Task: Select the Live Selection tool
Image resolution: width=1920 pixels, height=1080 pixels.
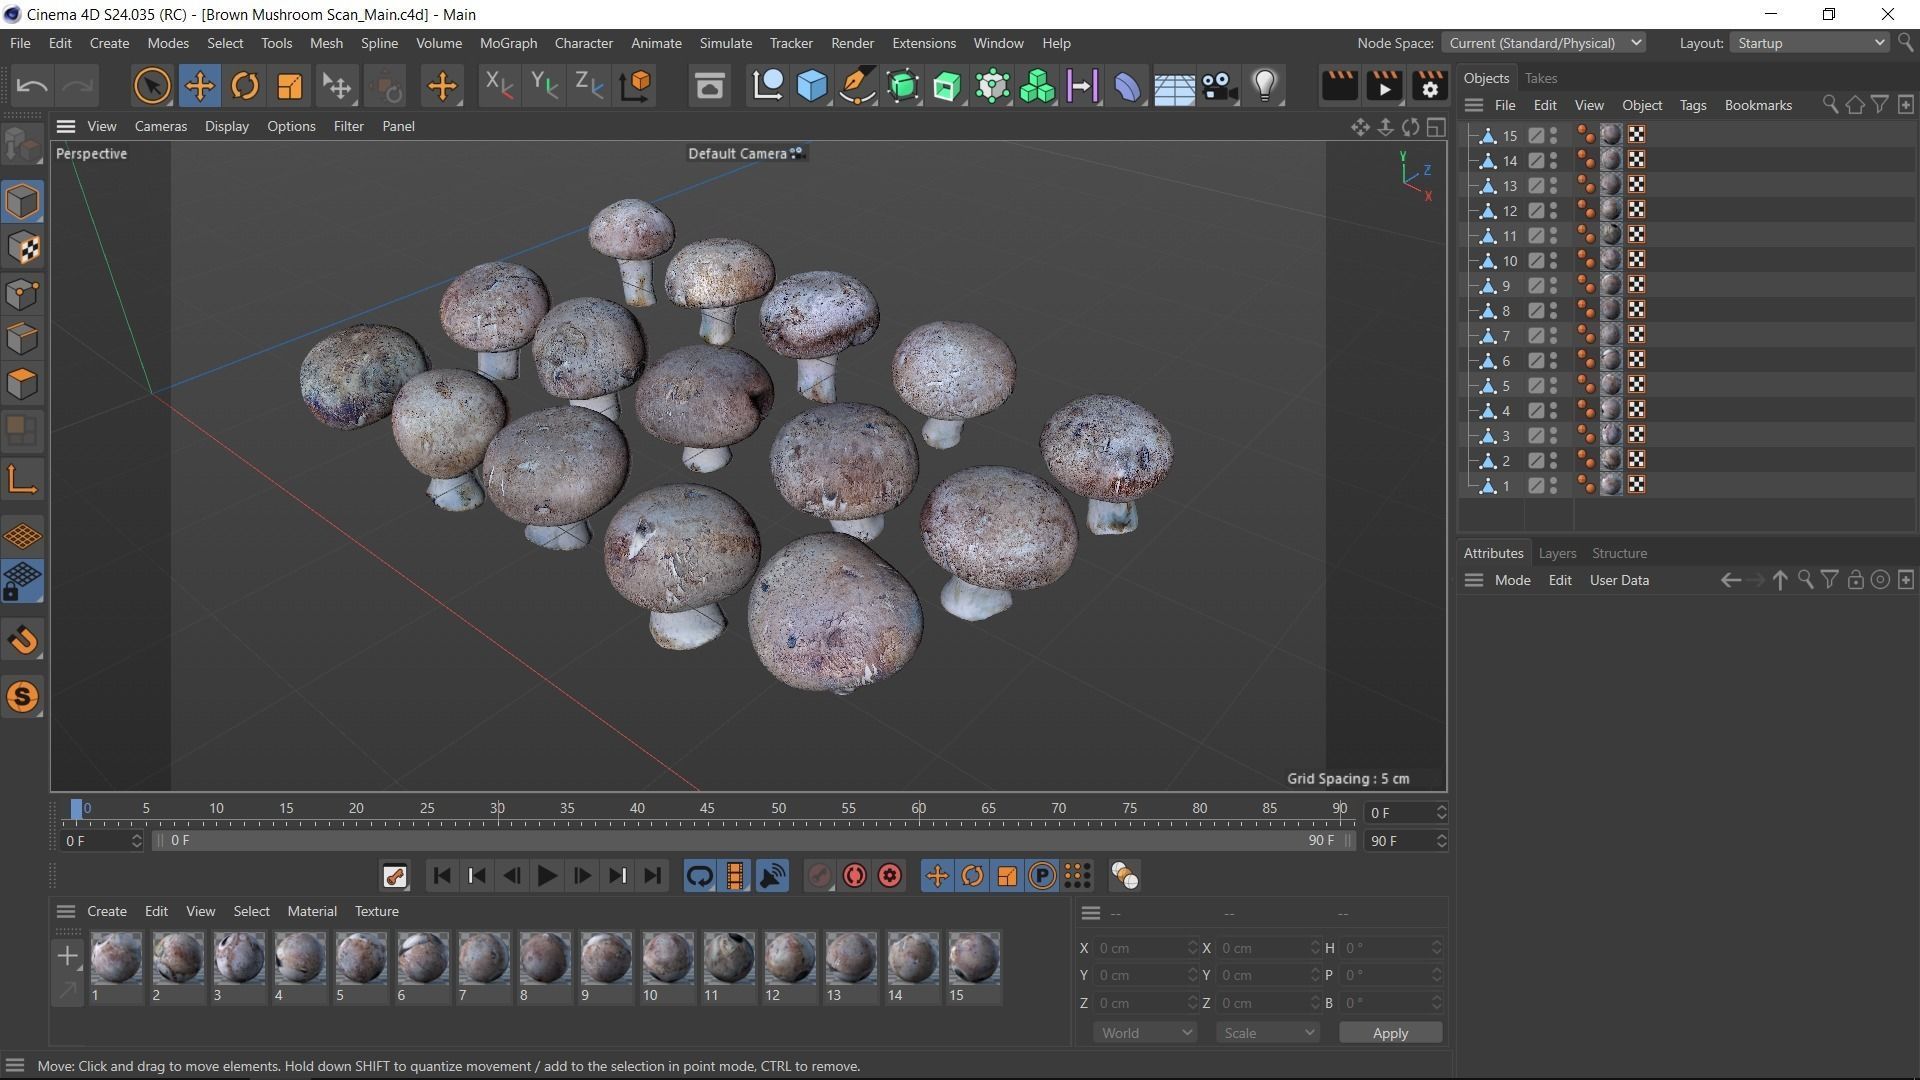Action: (x=152, y=86)
